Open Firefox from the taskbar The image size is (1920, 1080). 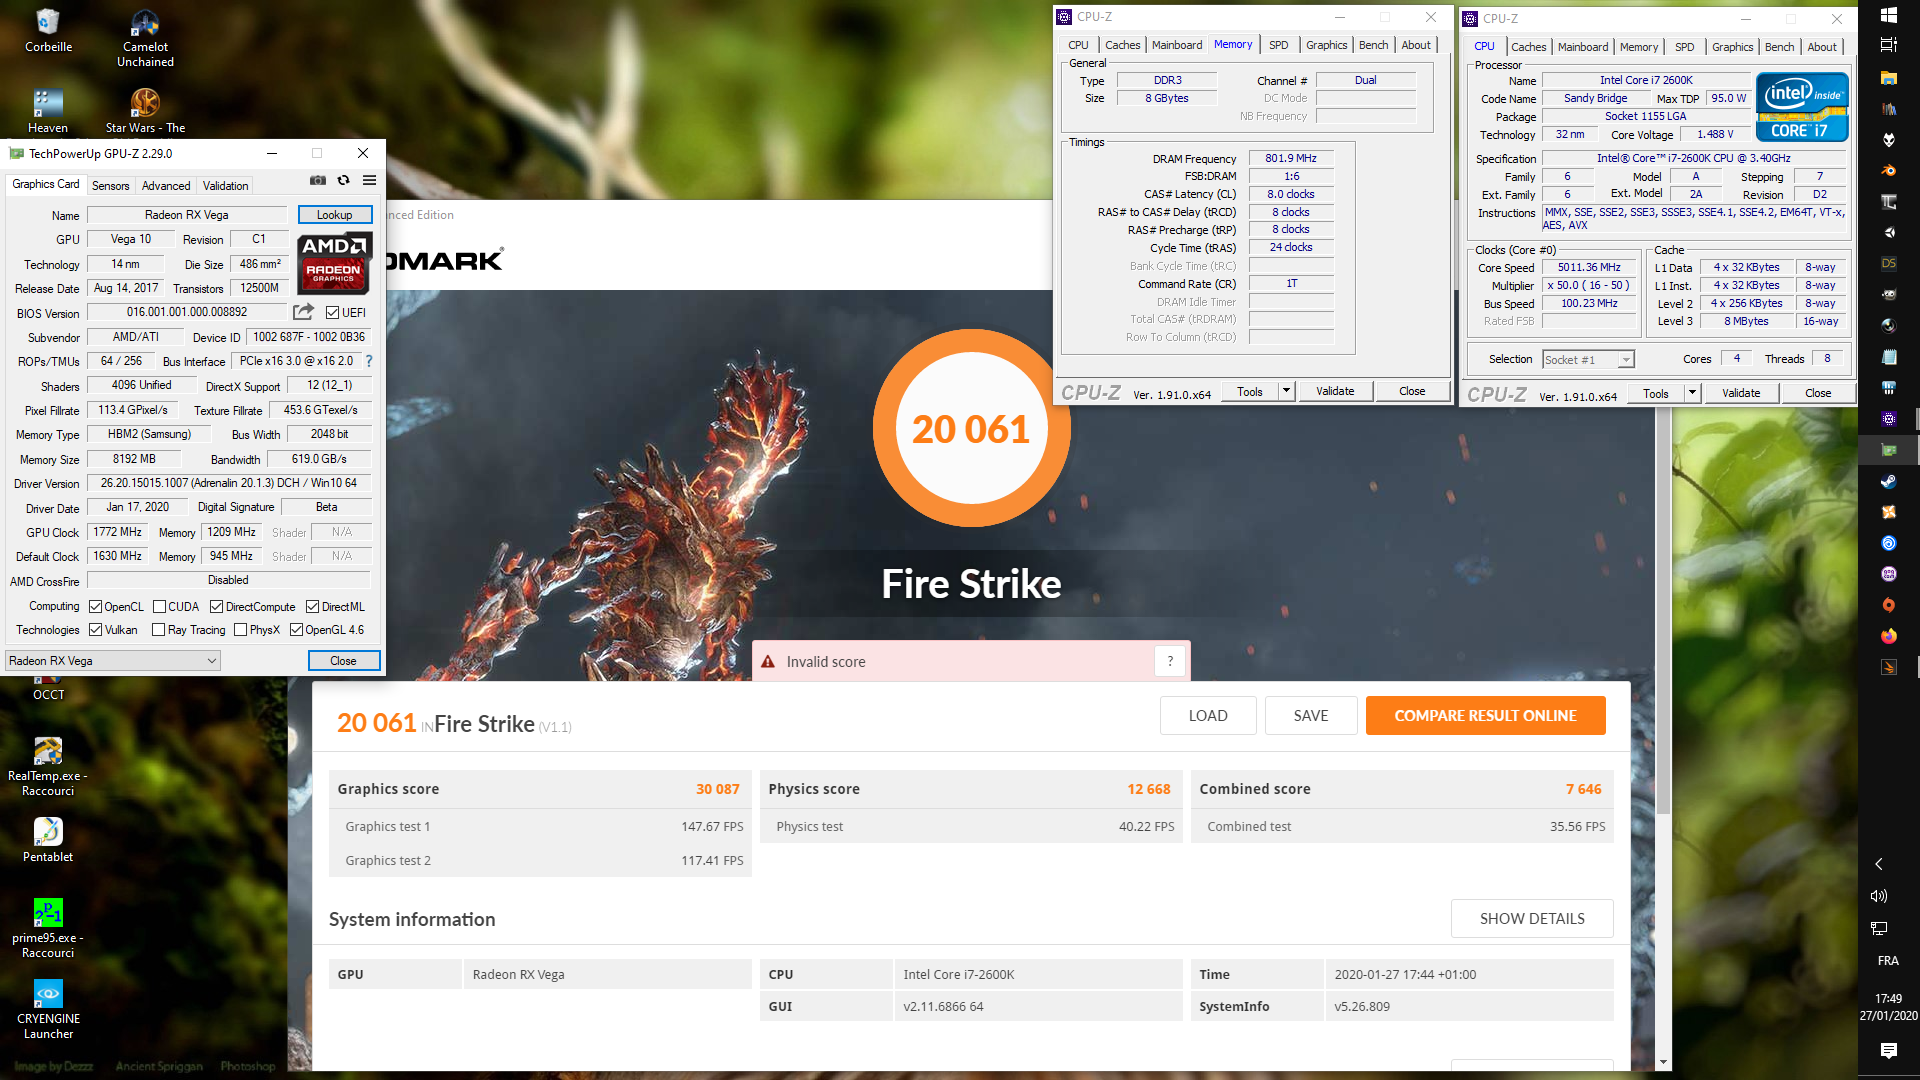(x=1889, y=636)
